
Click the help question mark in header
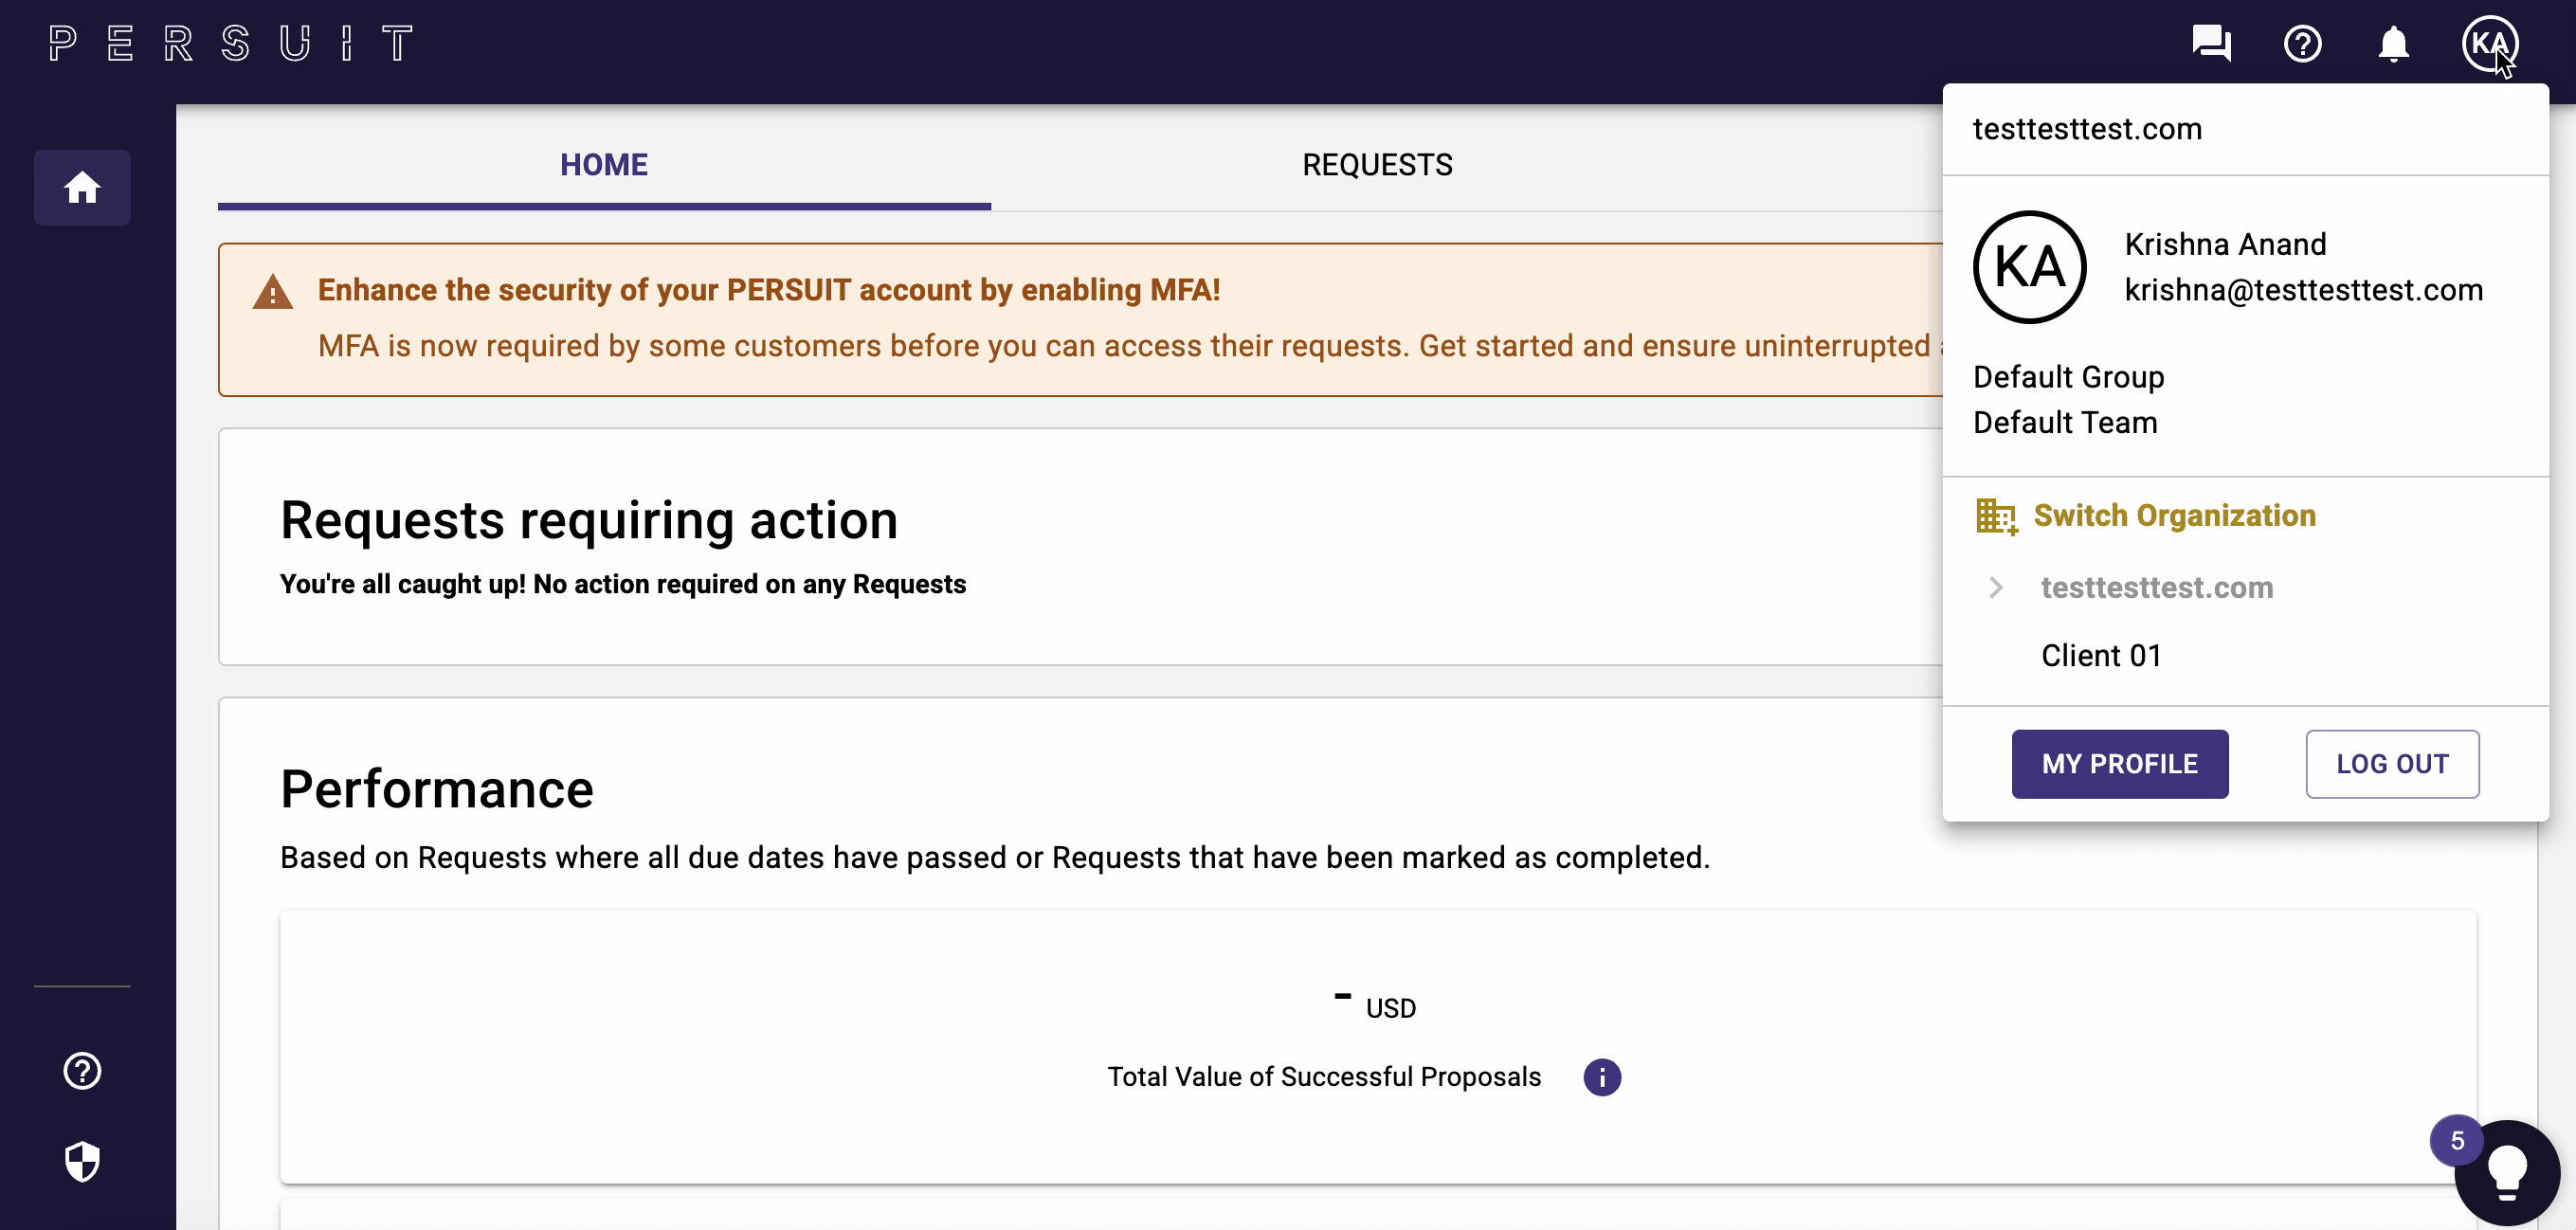click(2302, 43)
